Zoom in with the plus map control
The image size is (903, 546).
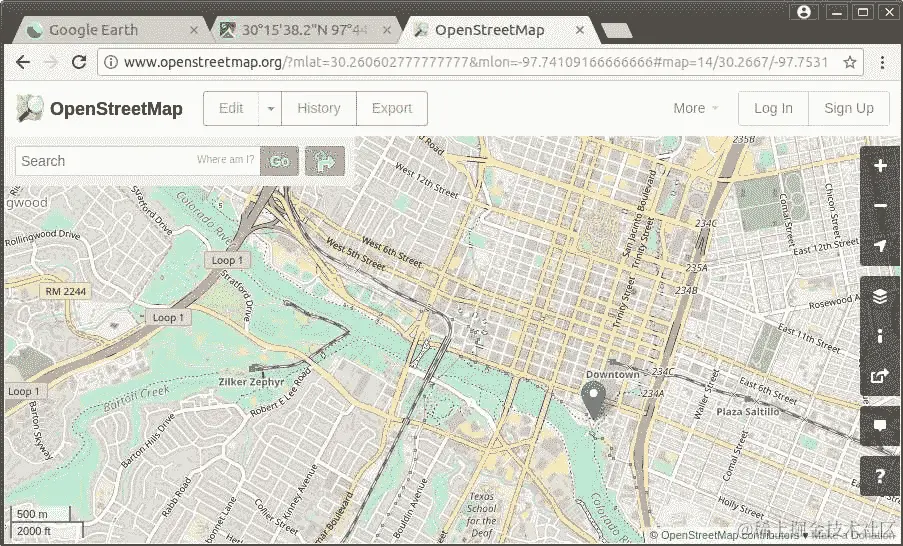880,166
